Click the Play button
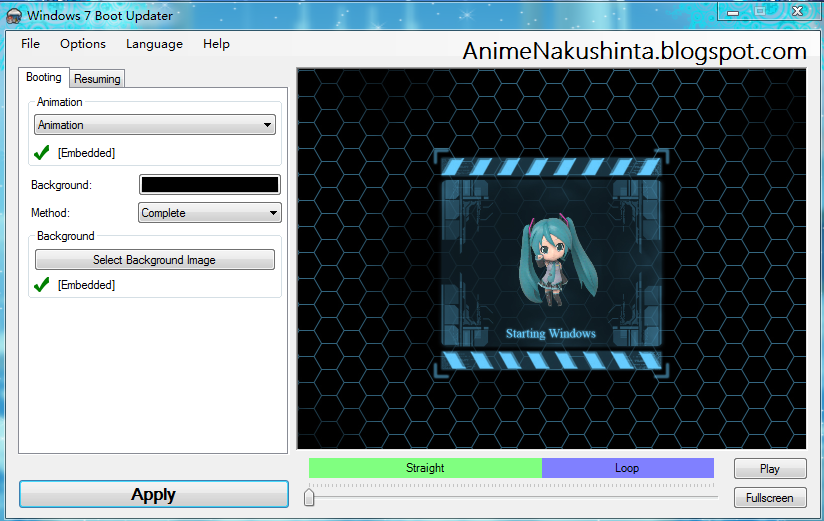Screen dimensions: 824x521 pos(770,469)
